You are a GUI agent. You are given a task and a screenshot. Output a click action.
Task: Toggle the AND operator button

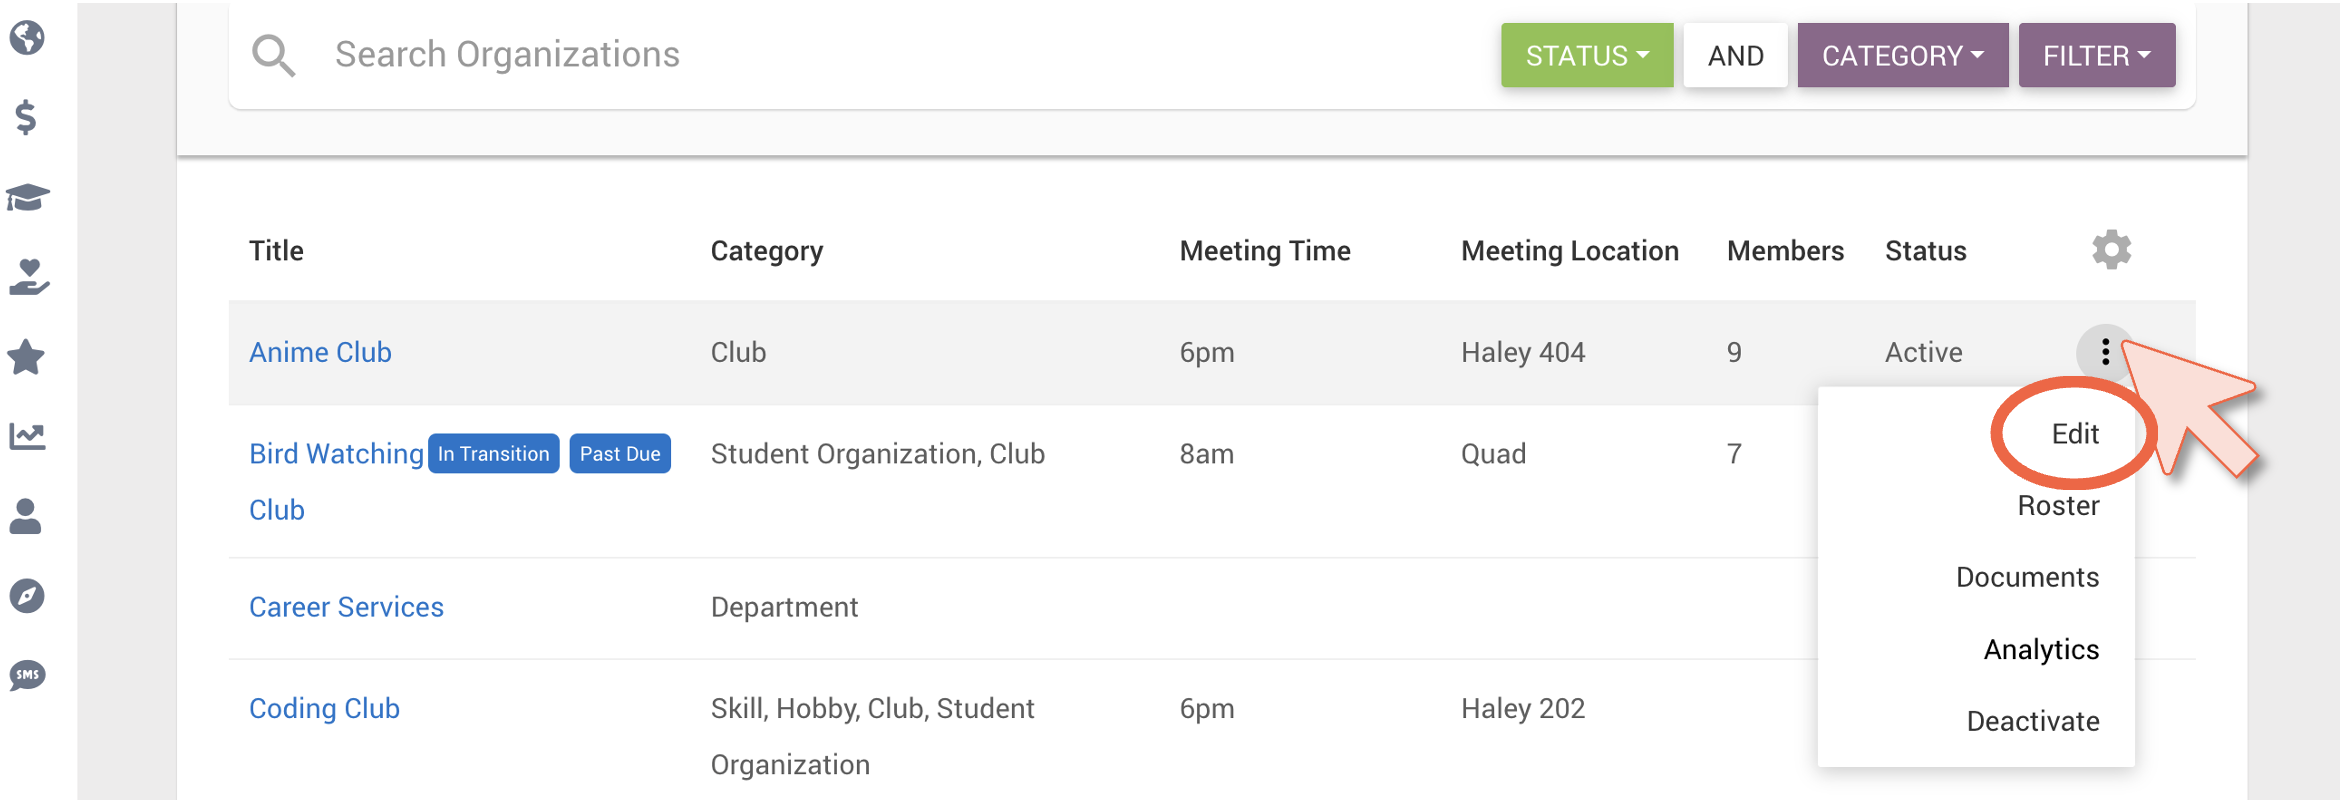tap(1735, 55)
